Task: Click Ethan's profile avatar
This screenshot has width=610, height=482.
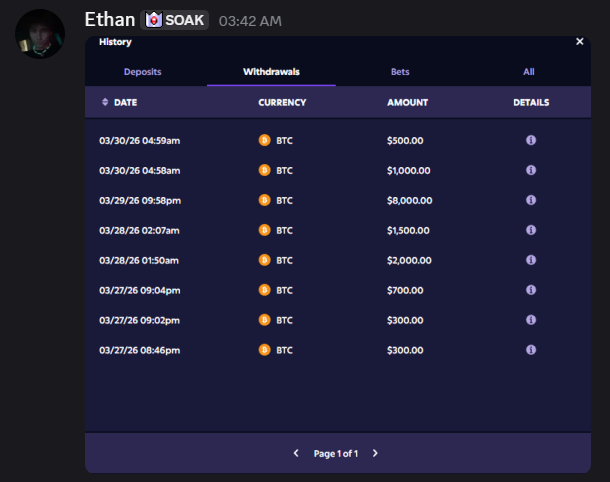Action: click(40, 34)
